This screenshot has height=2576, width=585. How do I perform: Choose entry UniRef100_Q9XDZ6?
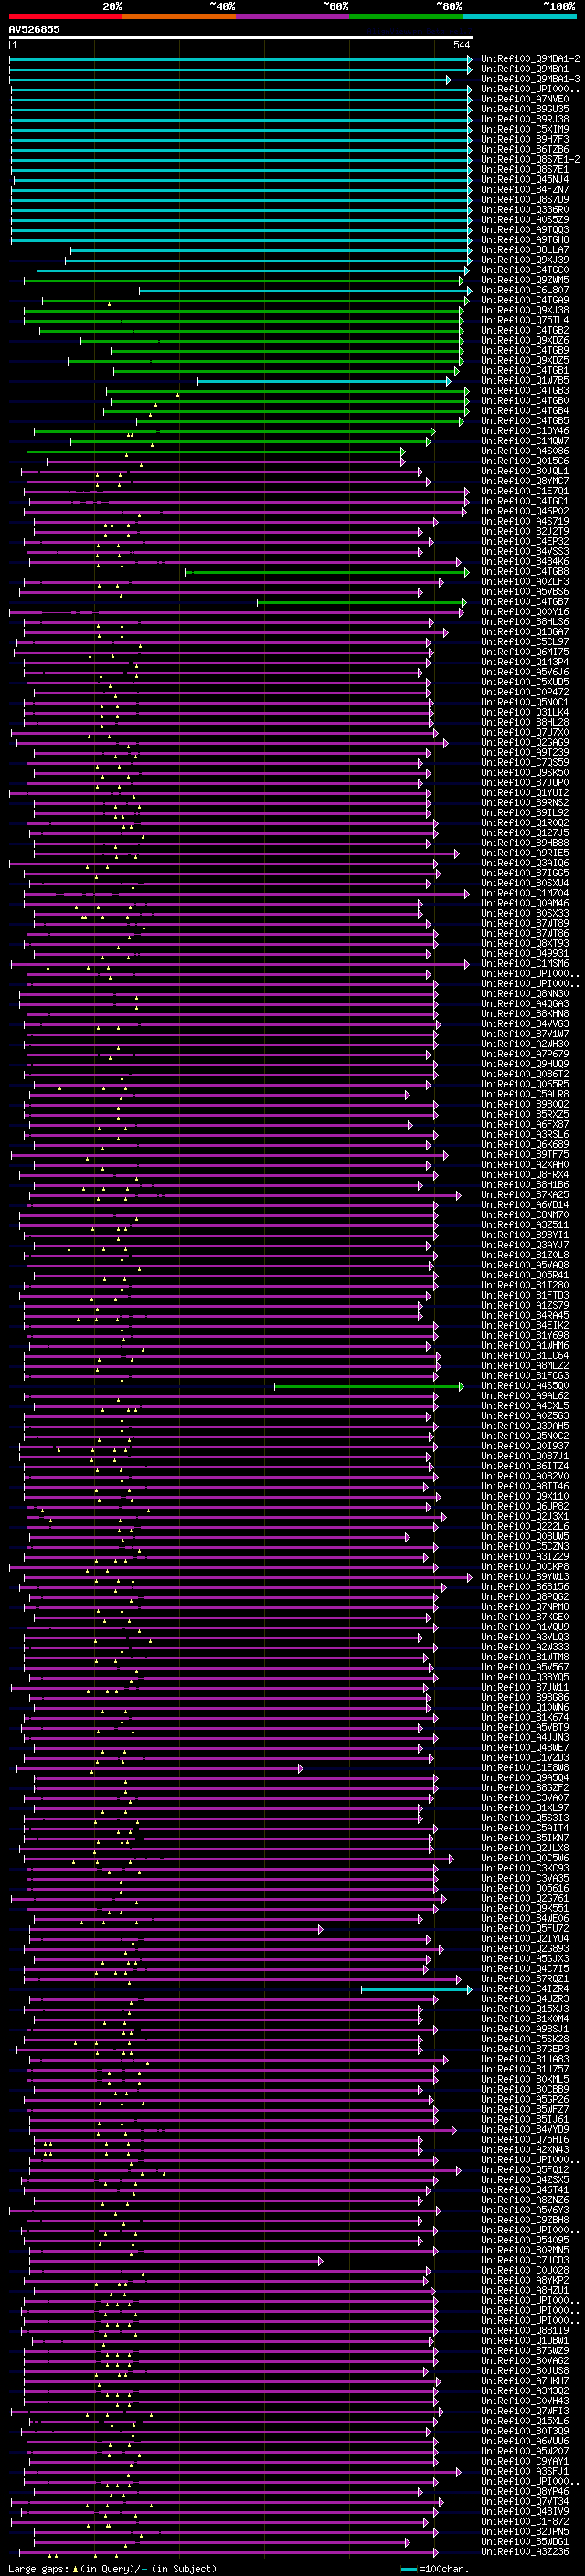(x=525, y=340)
